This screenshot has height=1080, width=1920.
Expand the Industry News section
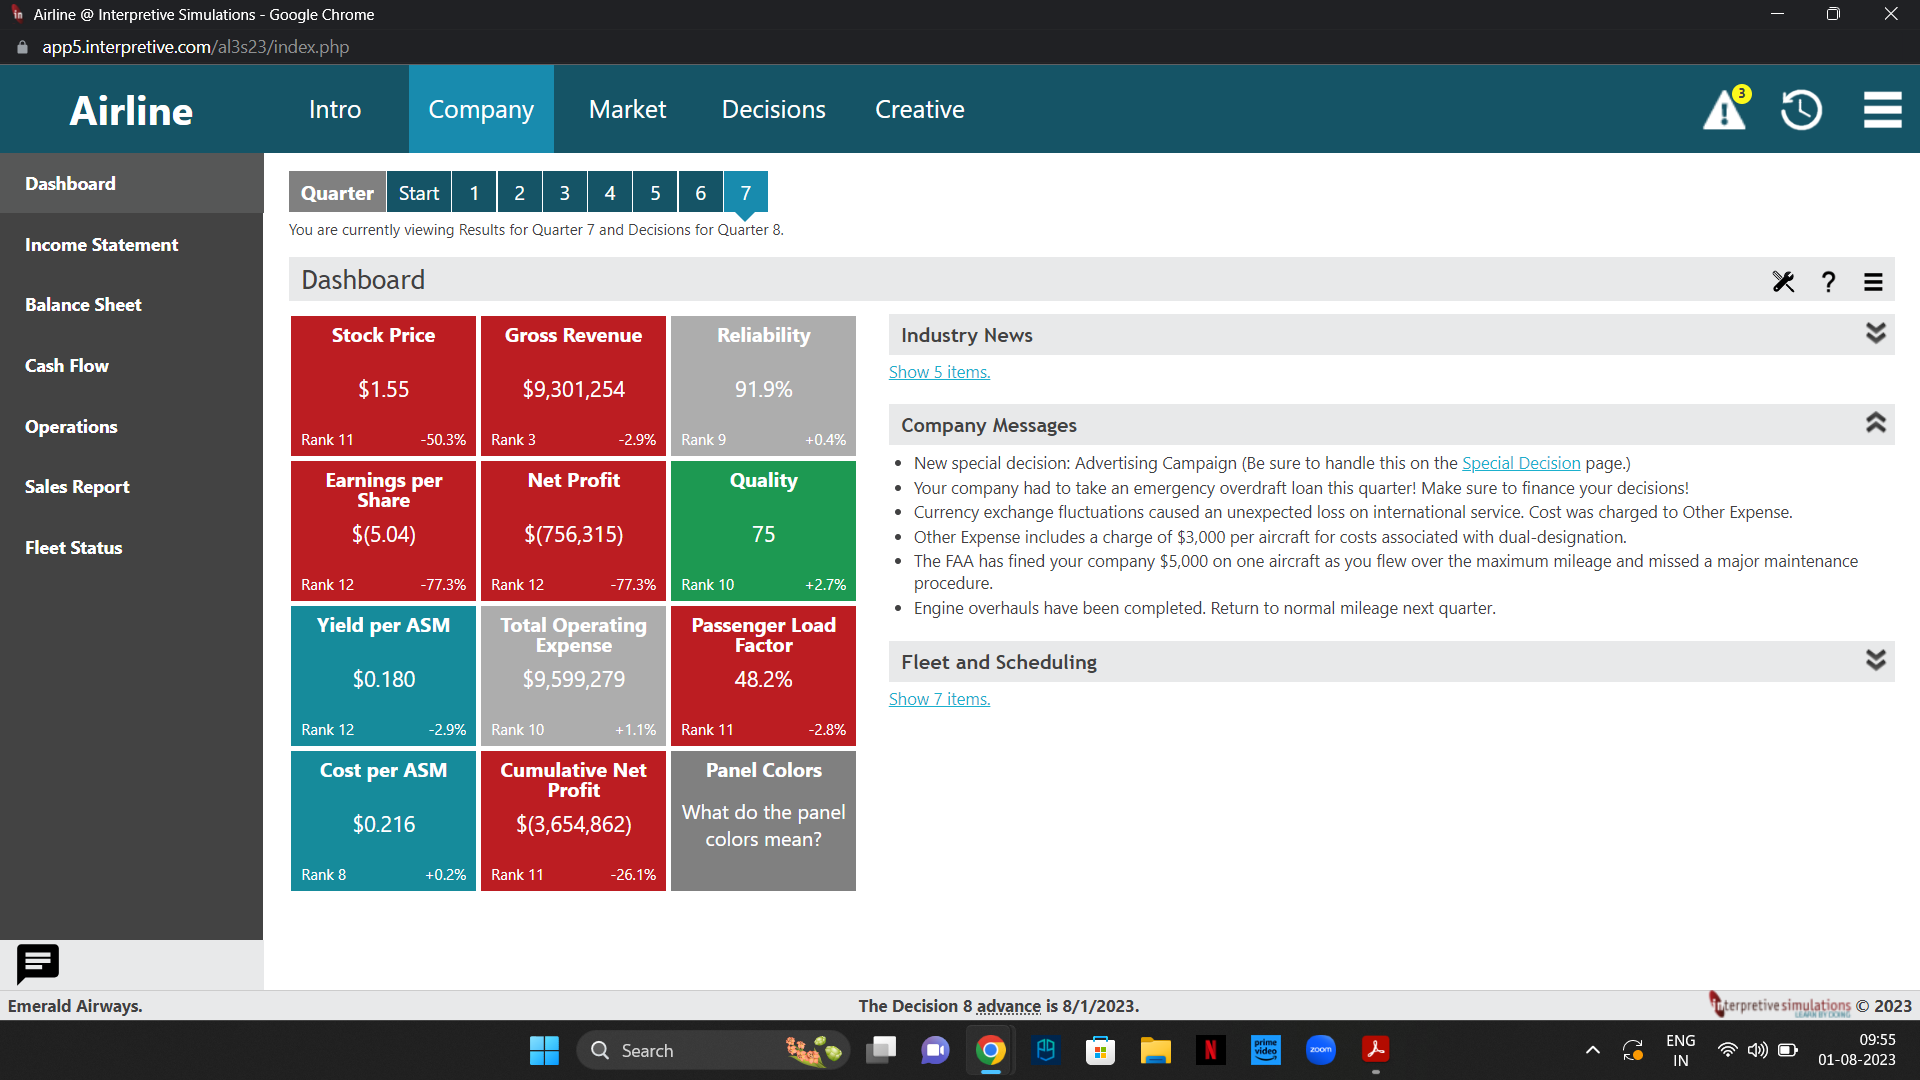(1875, 333)
